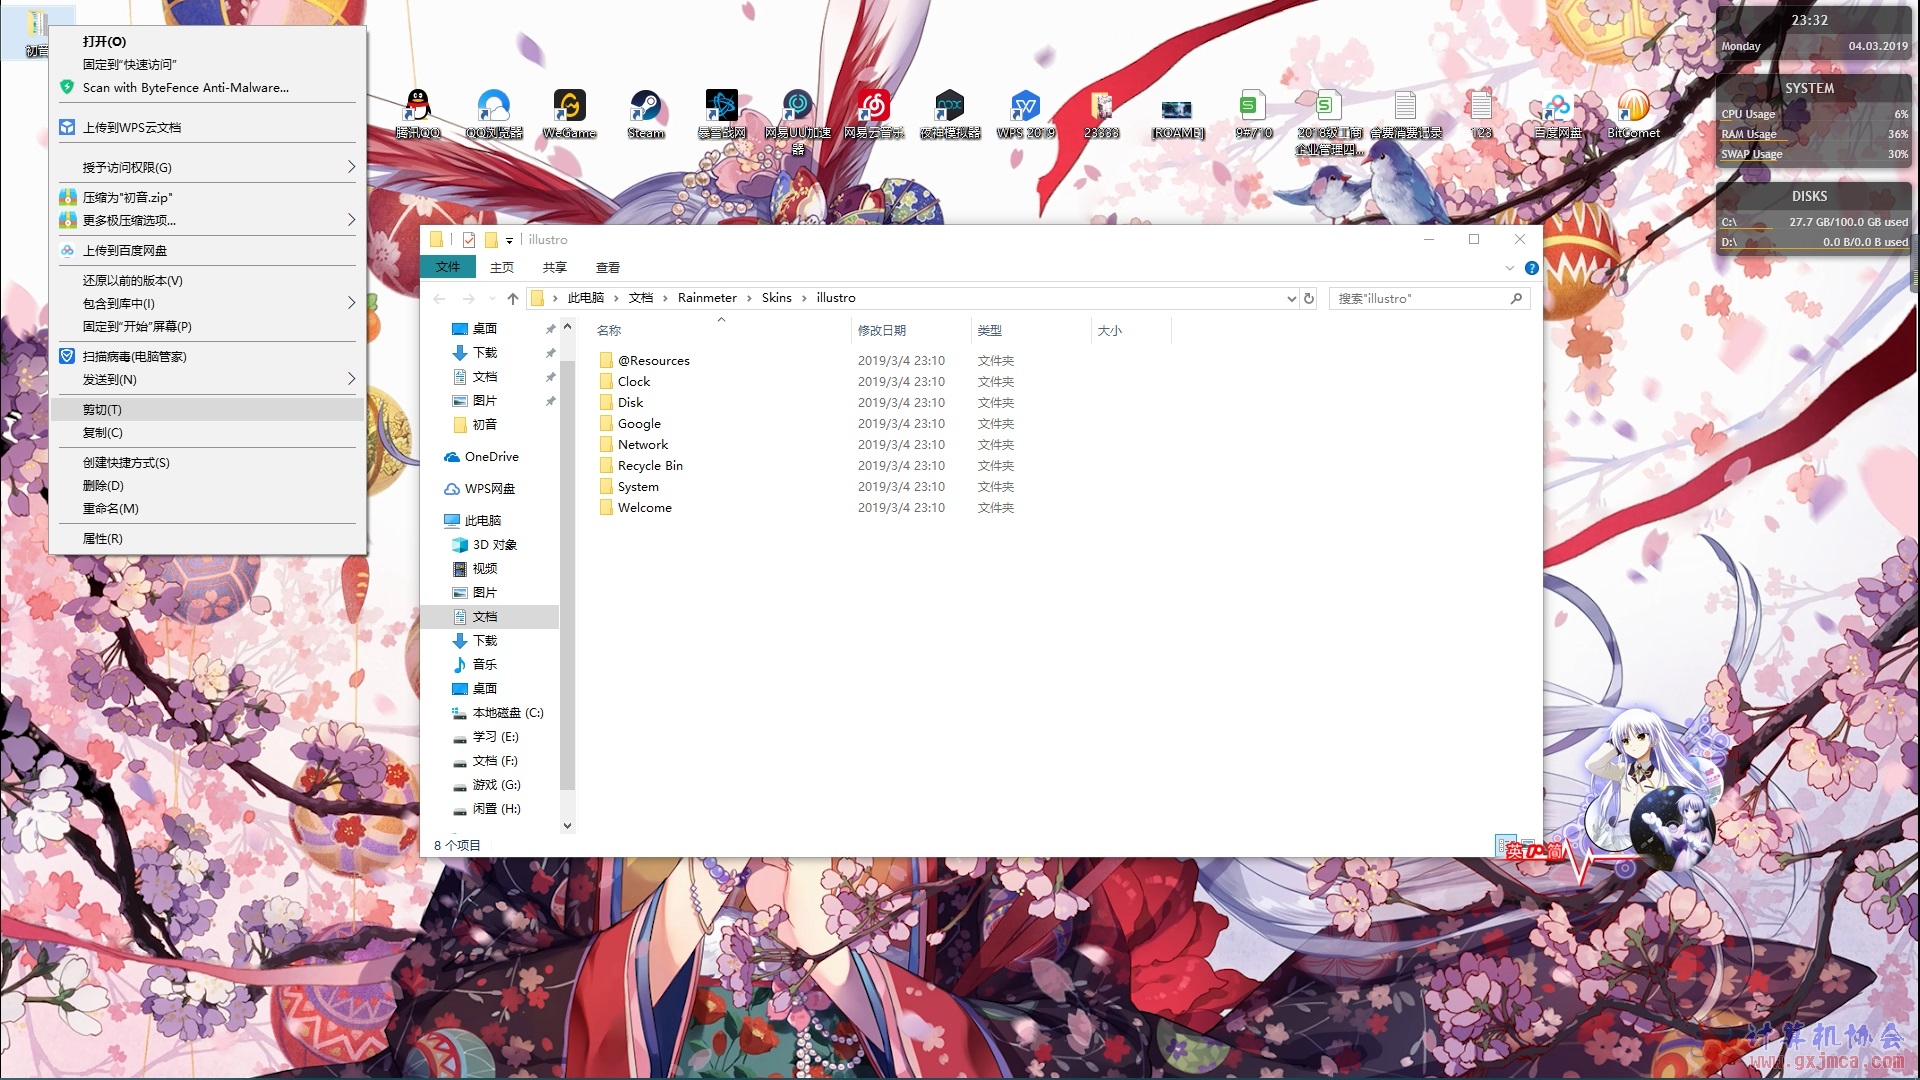This screenshot has width=1920, height=1080.
Task: Click the navigation pane scroll down arrow
Action: click(567, 826)
